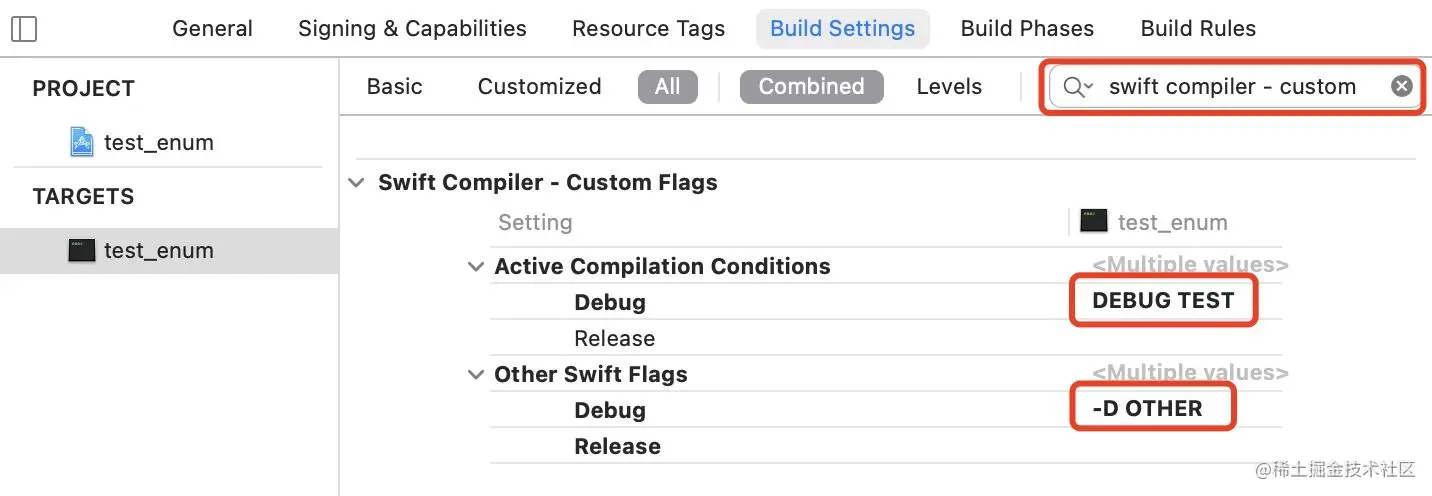Open the Signing & Capabilities tab

pos(412,29)
